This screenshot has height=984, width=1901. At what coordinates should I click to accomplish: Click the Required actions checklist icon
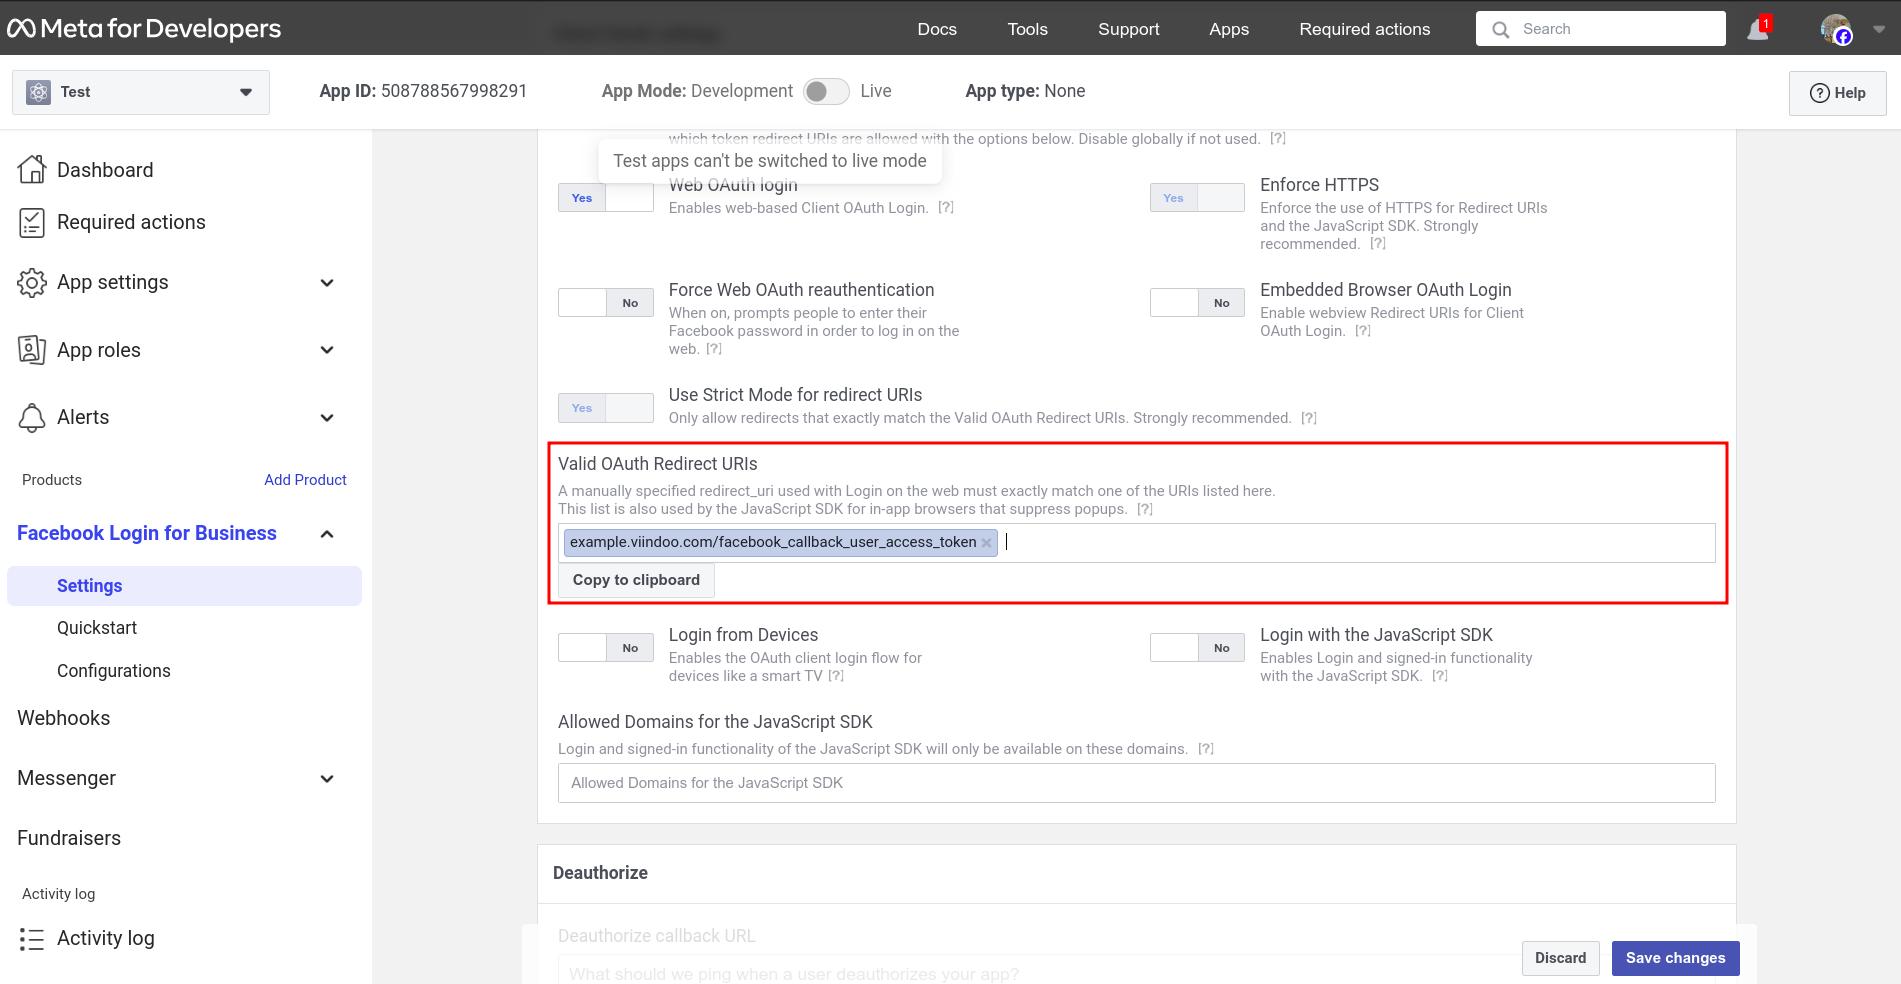click(x=32, y=222)
